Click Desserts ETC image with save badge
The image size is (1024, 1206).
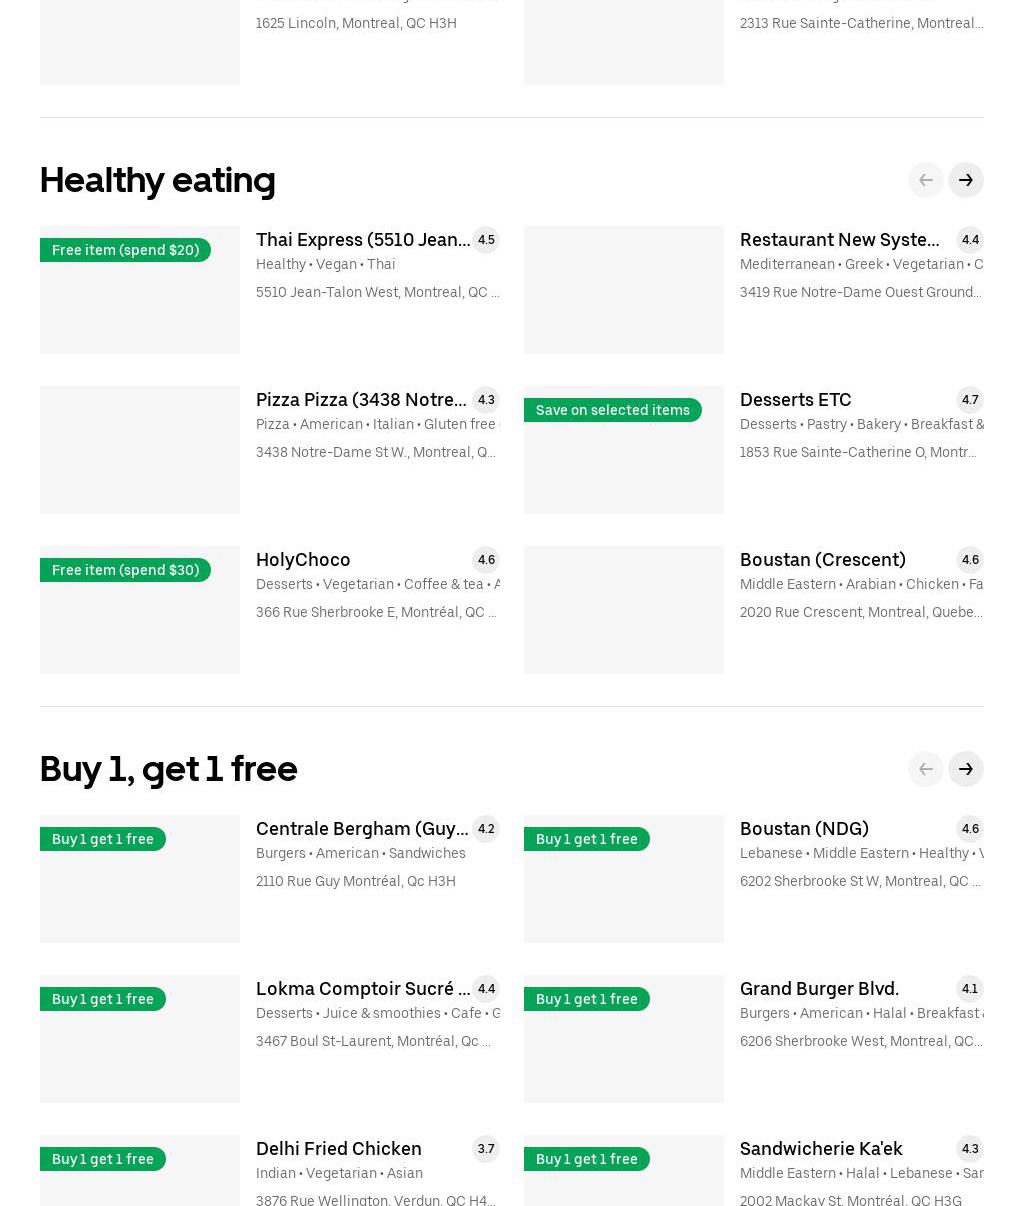[x=624, y=460]
